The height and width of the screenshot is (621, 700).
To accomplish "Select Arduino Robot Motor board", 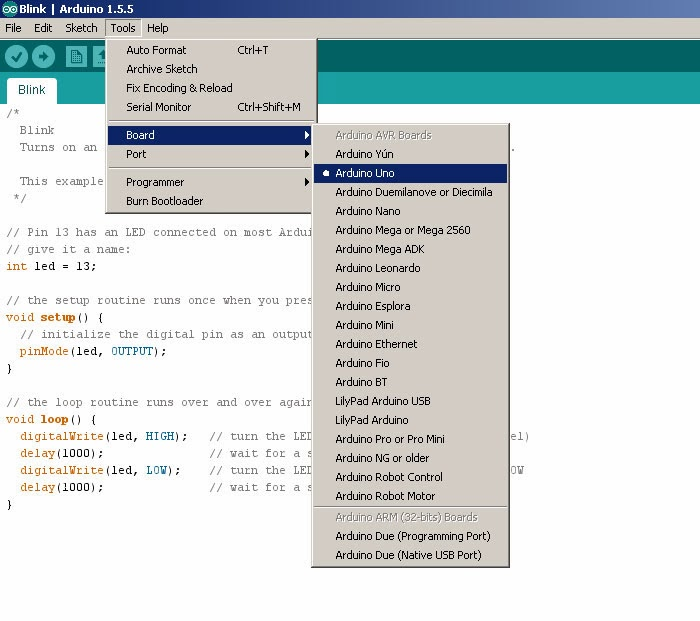I will pyautogui.click(x=410, y=496).
